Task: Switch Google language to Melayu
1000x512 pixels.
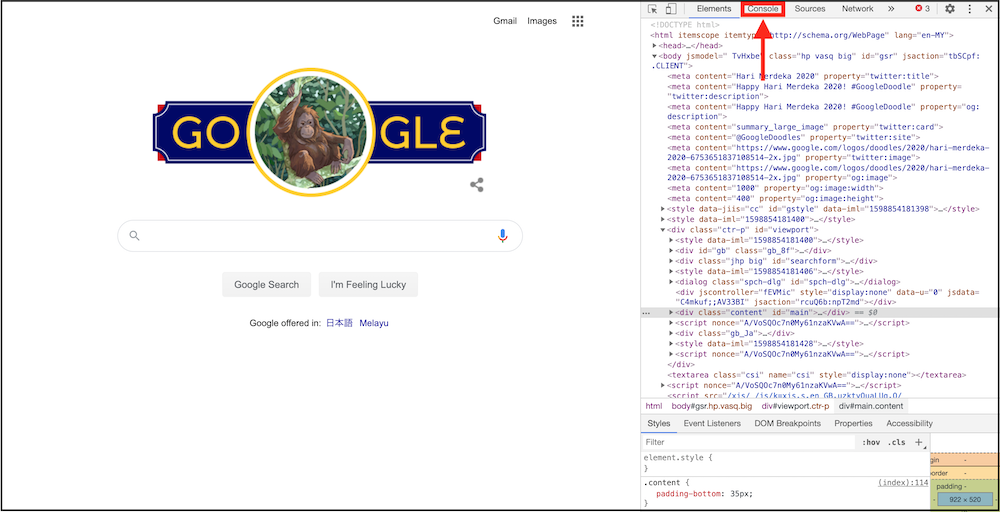Action: (x=374, y=323)
